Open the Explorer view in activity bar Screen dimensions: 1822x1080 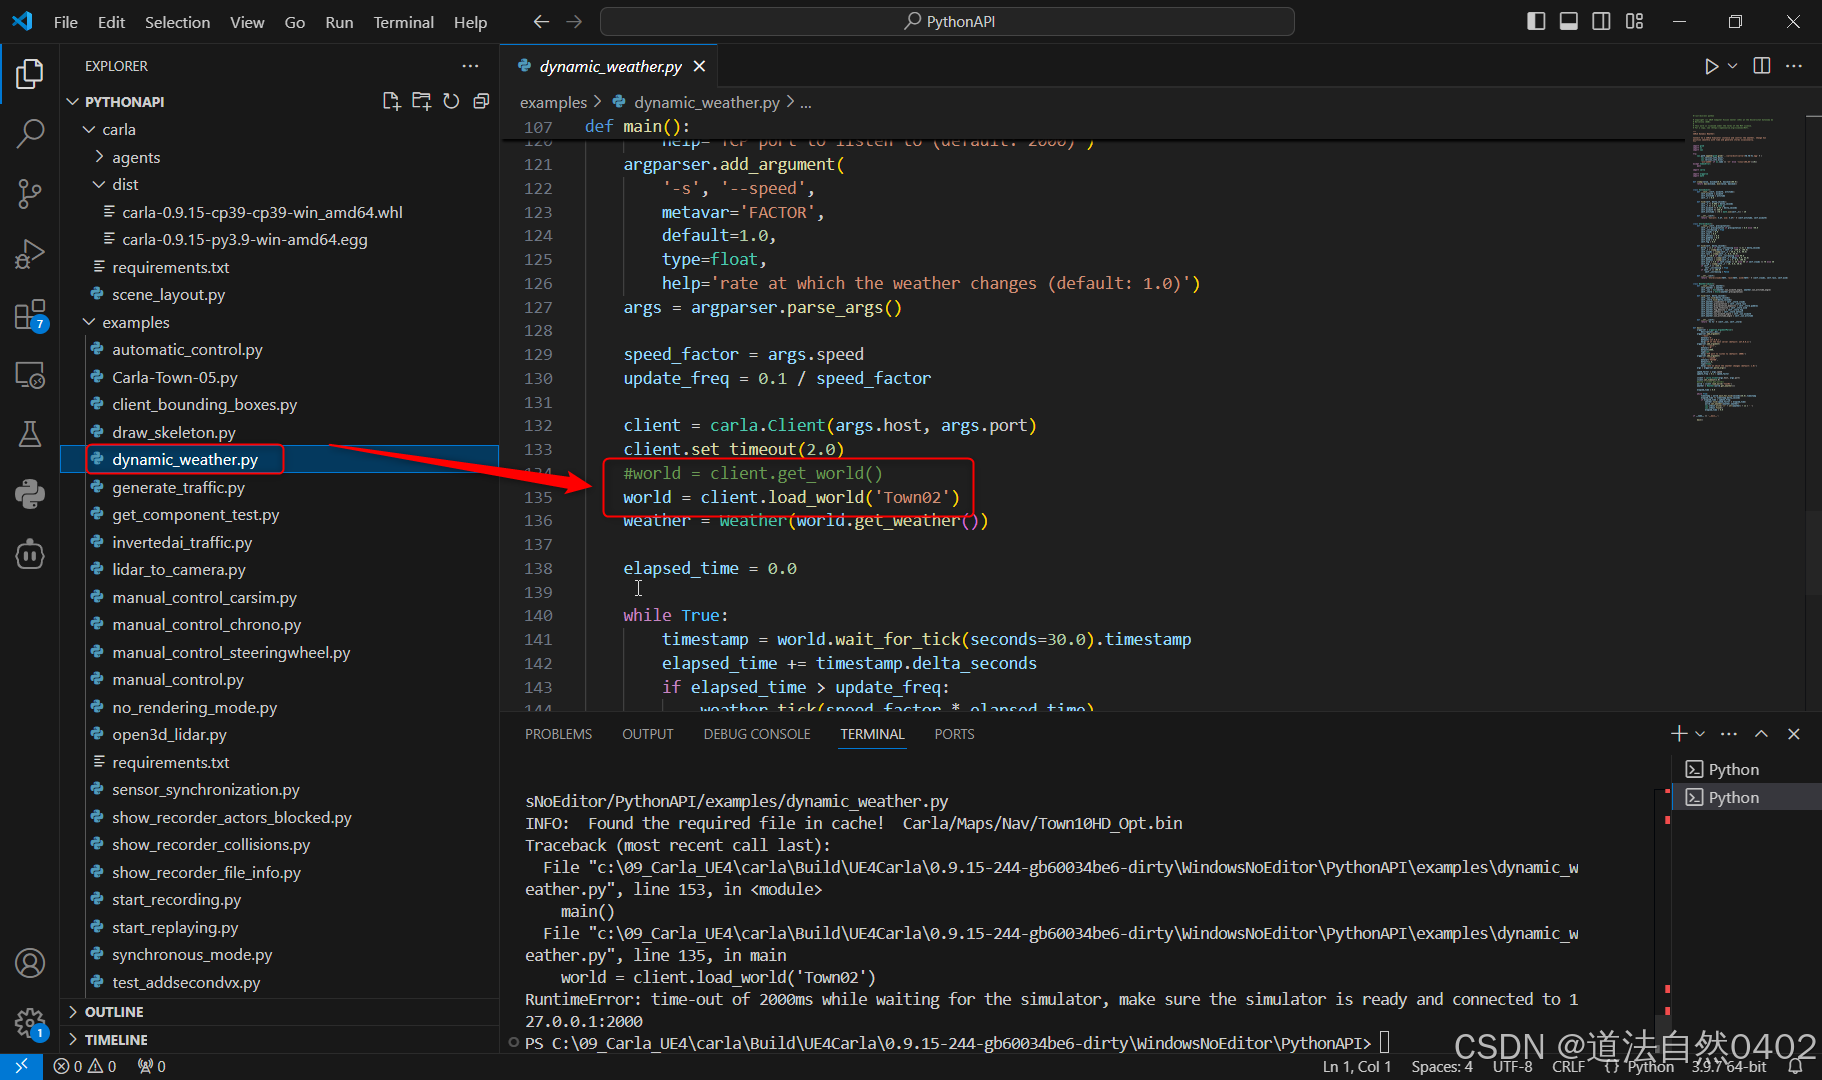(30, 74)
